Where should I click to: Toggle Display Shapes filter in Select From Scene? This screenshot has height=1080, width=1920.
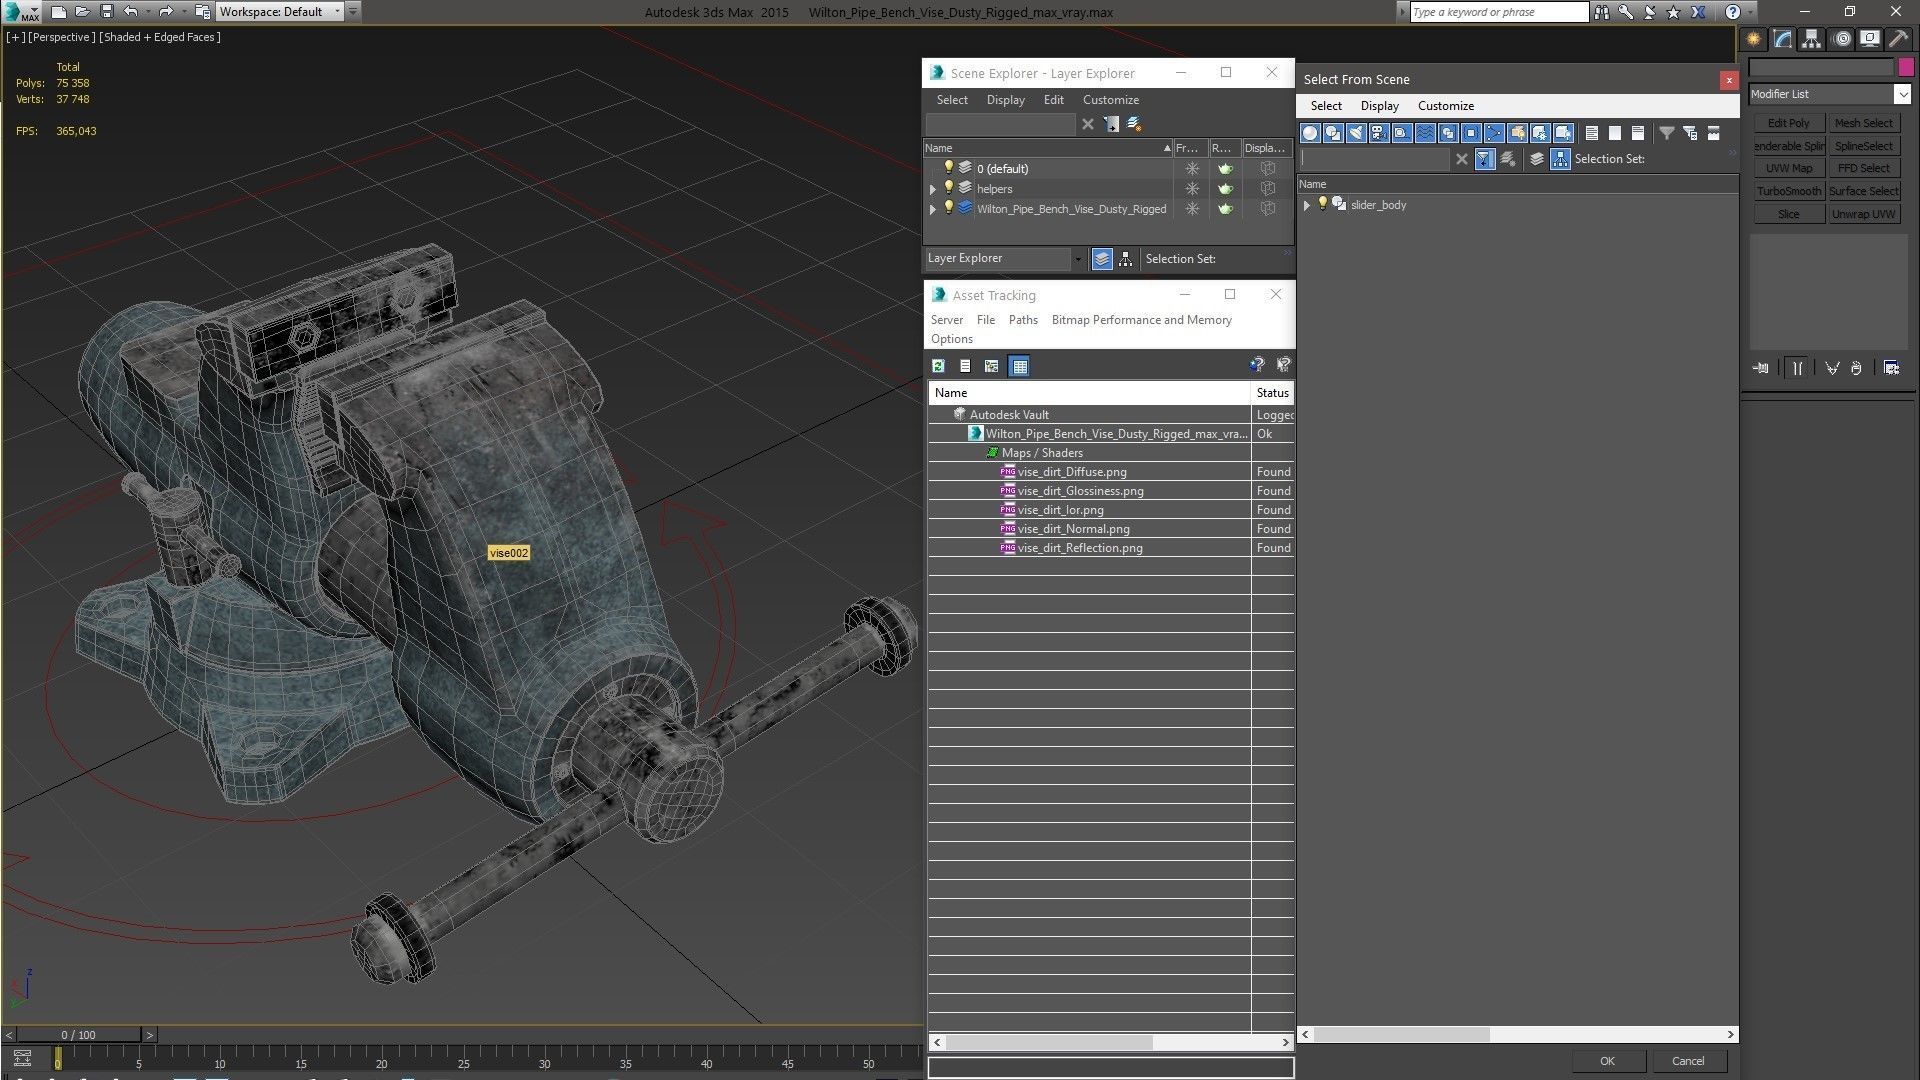(1333, 133)
